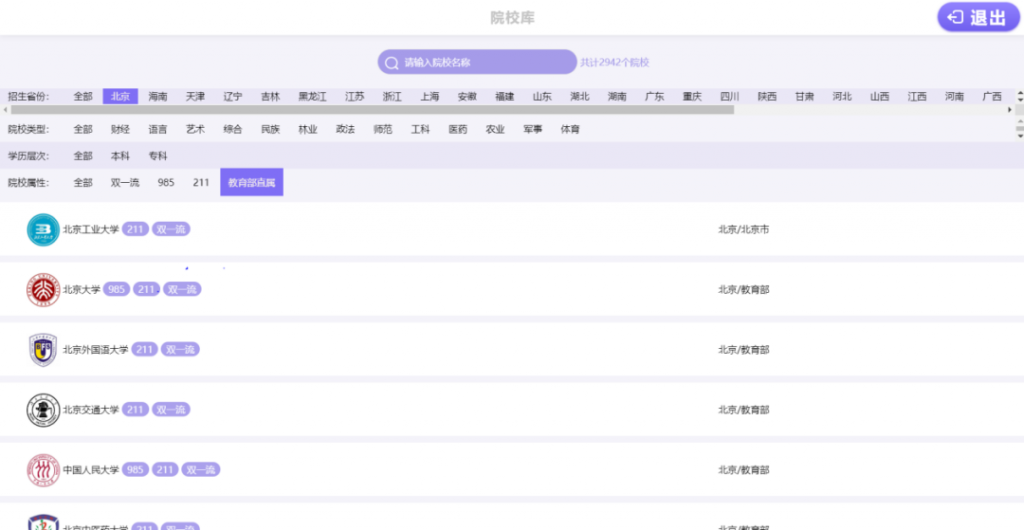Viewport: 1024px width, 530px height.
Task: Select the 上海 province tab
Action: [430, 97]
